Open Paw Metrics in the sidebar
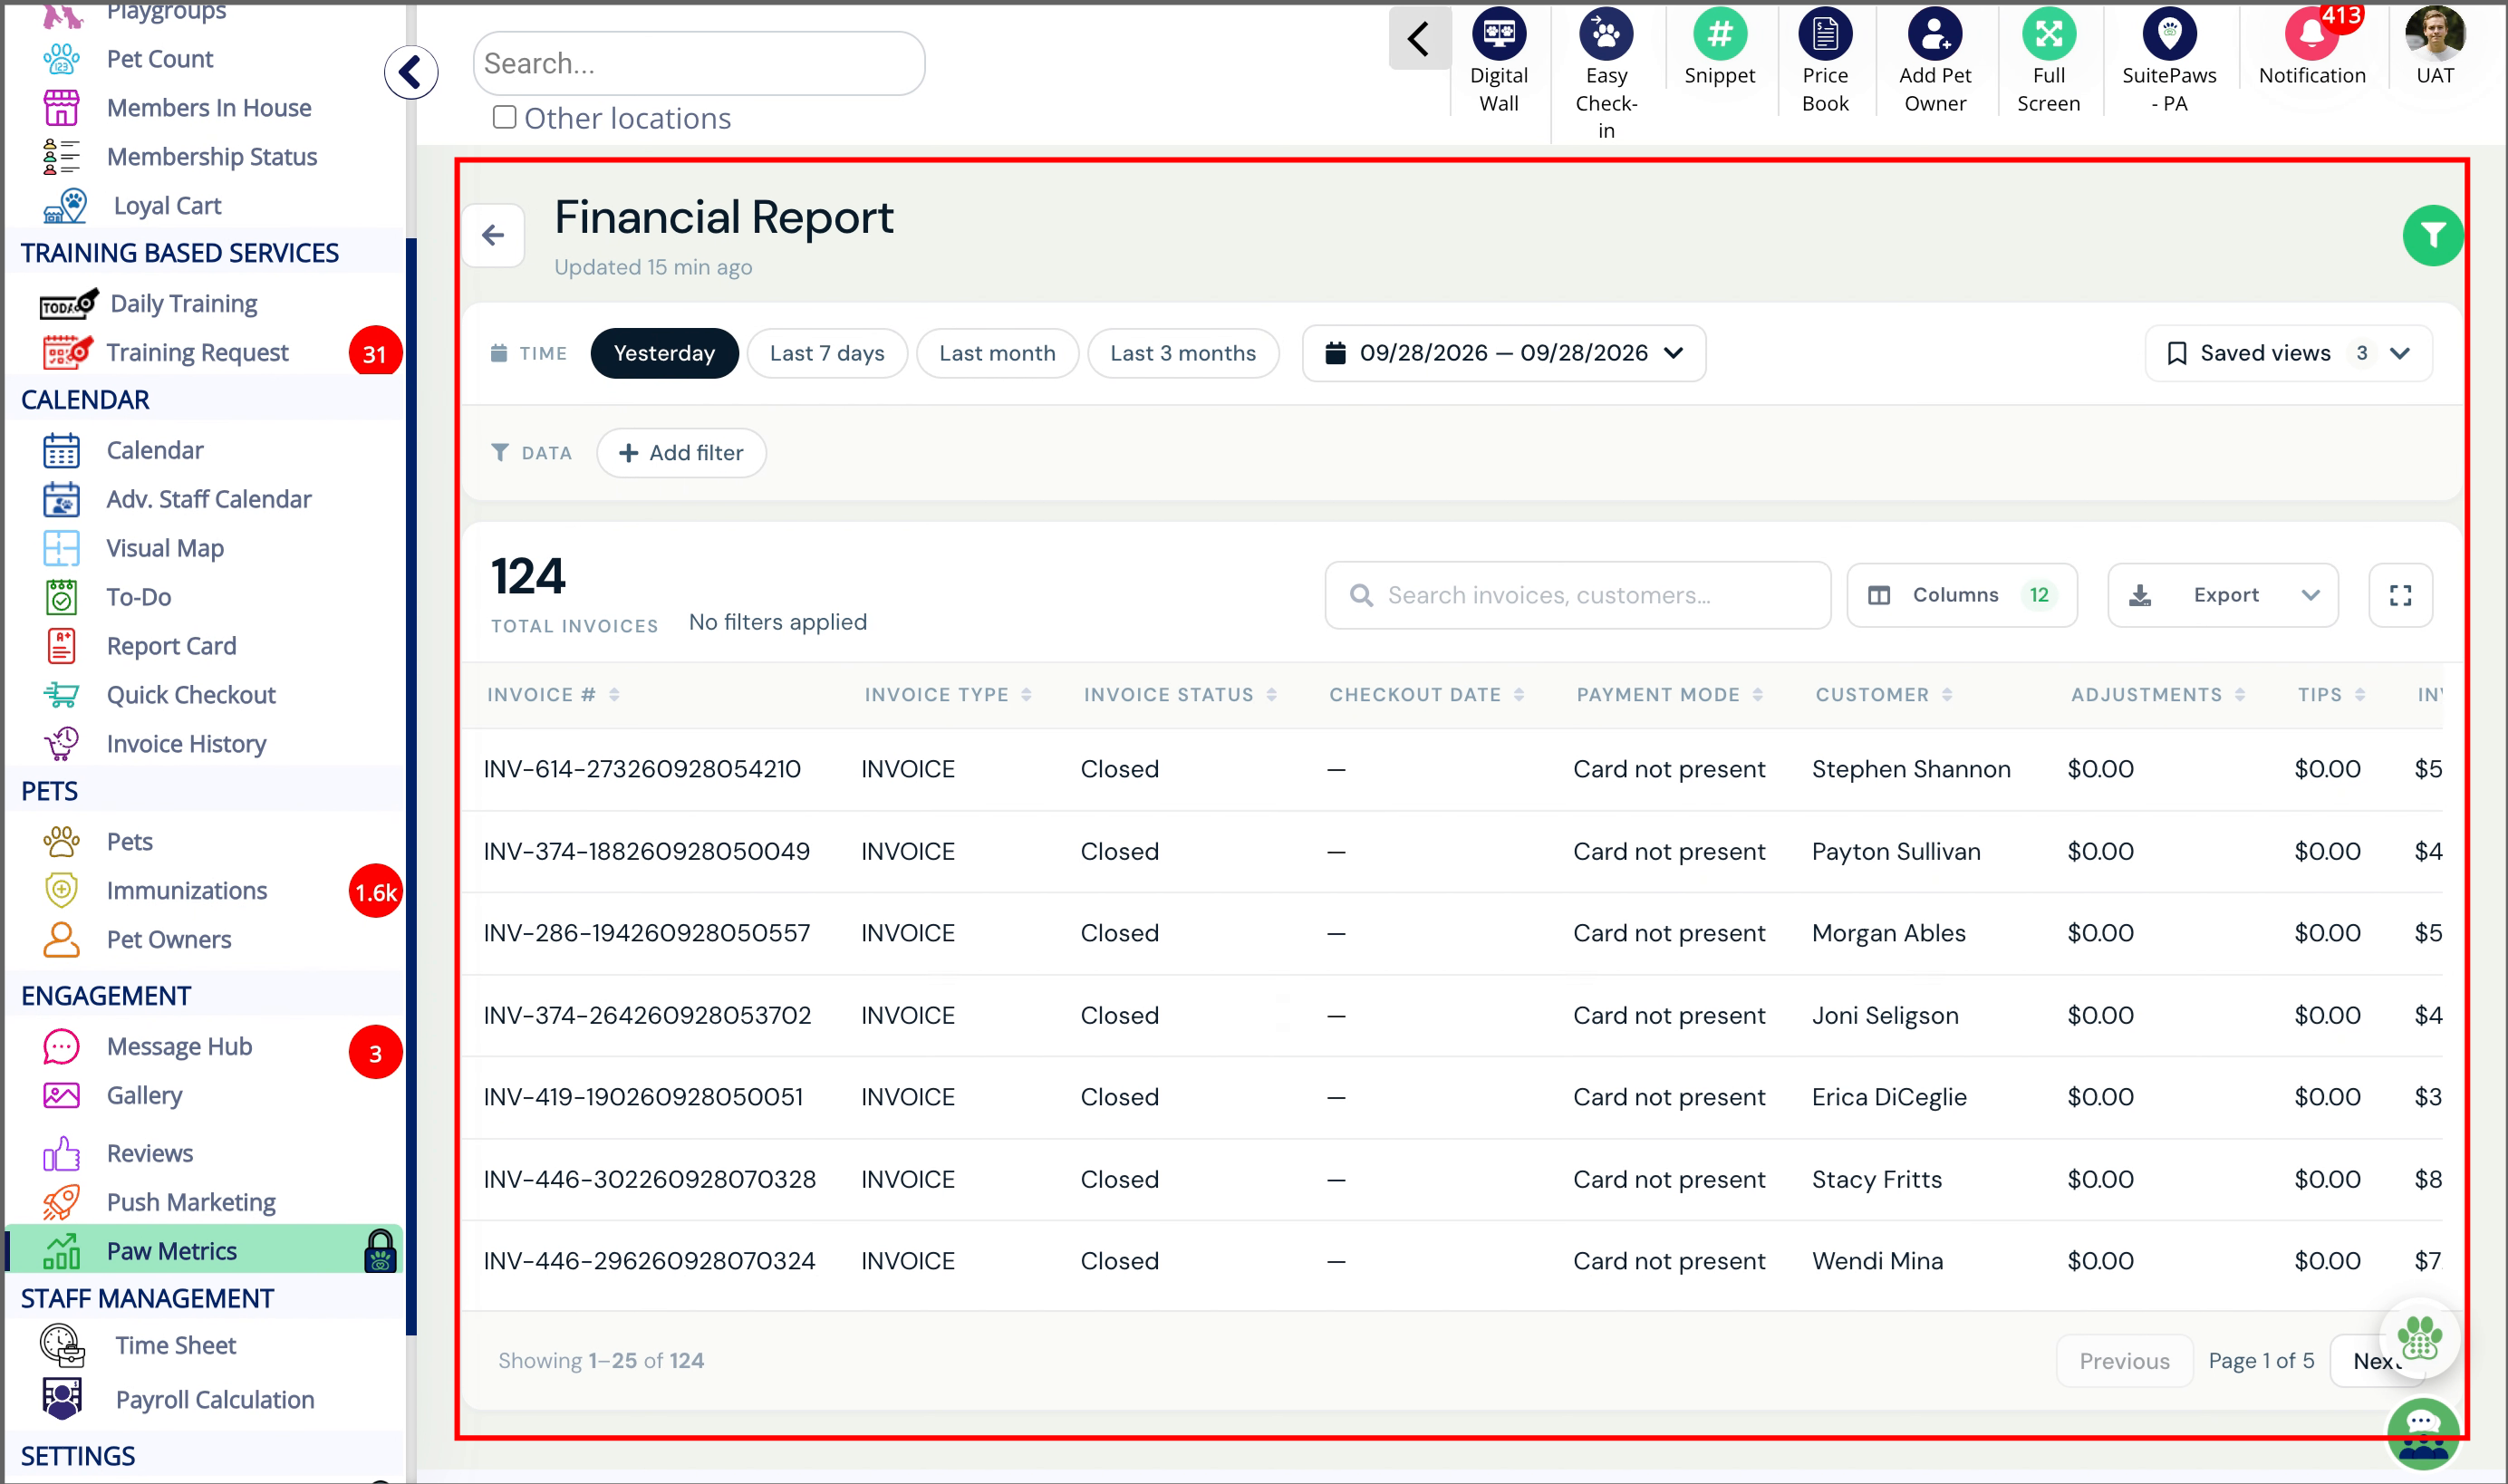Image resolution: width=2508 pixels, height=1484 pixels. pos(205,1250)
